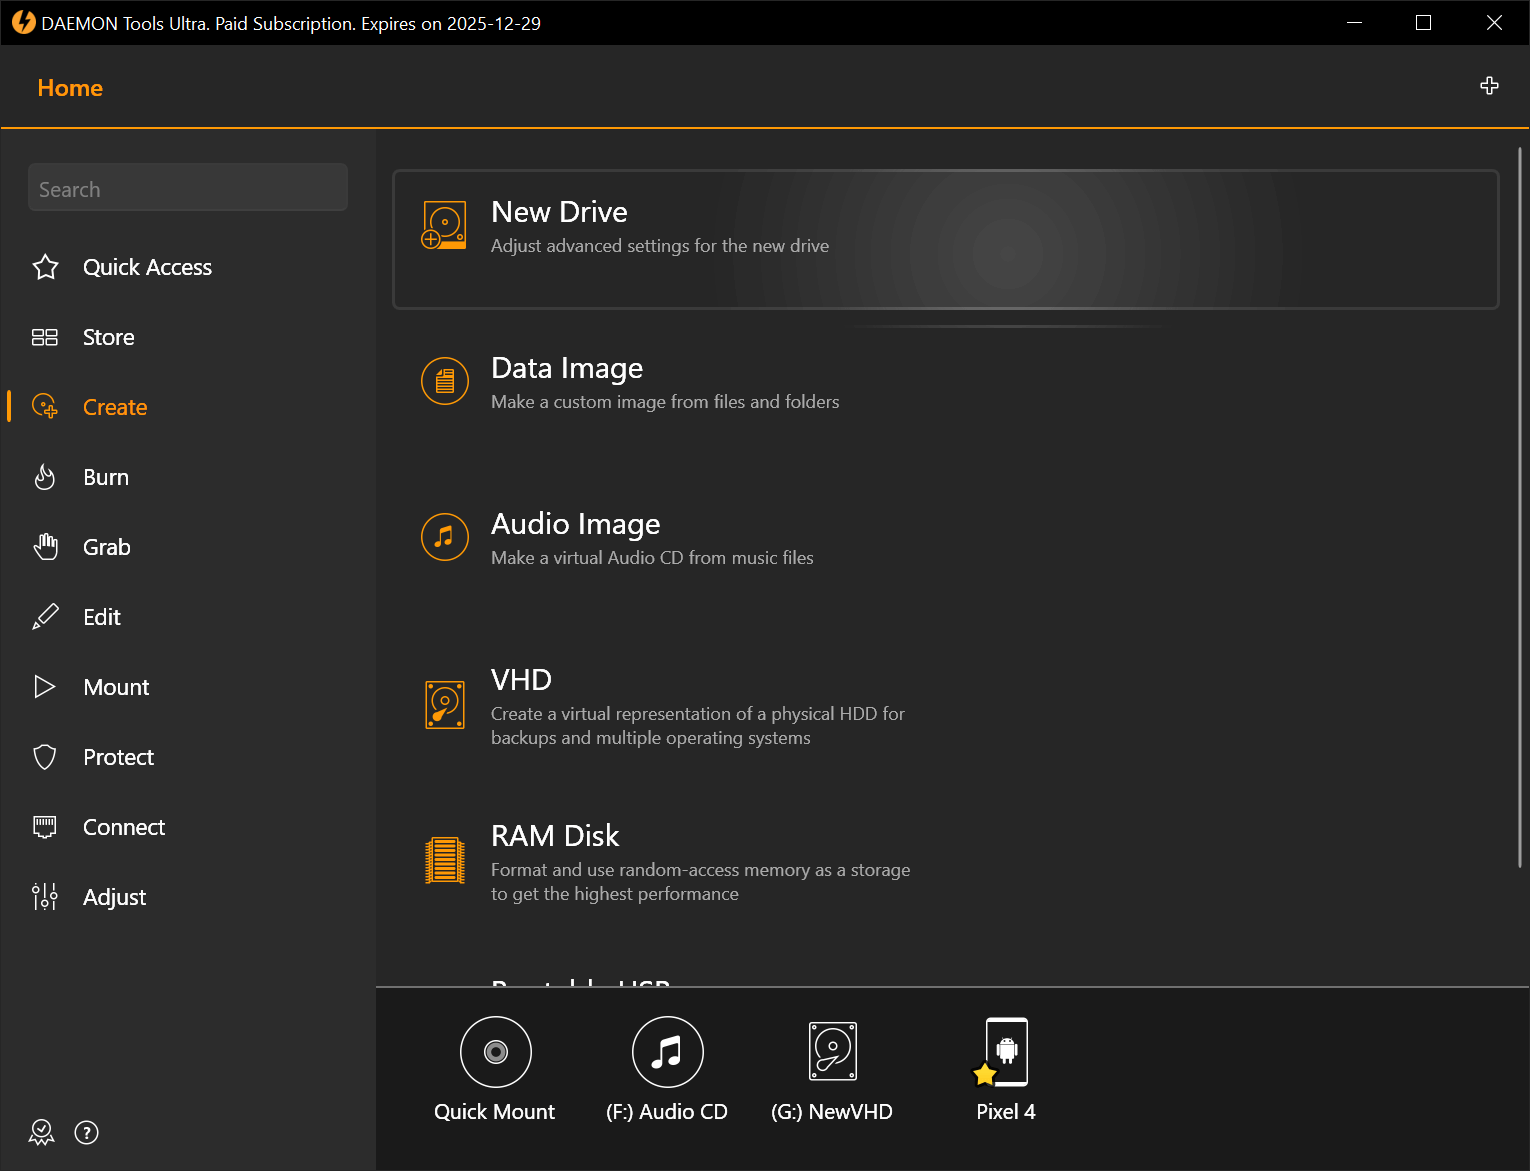Open the Pixel 4 device icon
The width and height of the screenshot is (1530, 1171).
[1006, 1051]
